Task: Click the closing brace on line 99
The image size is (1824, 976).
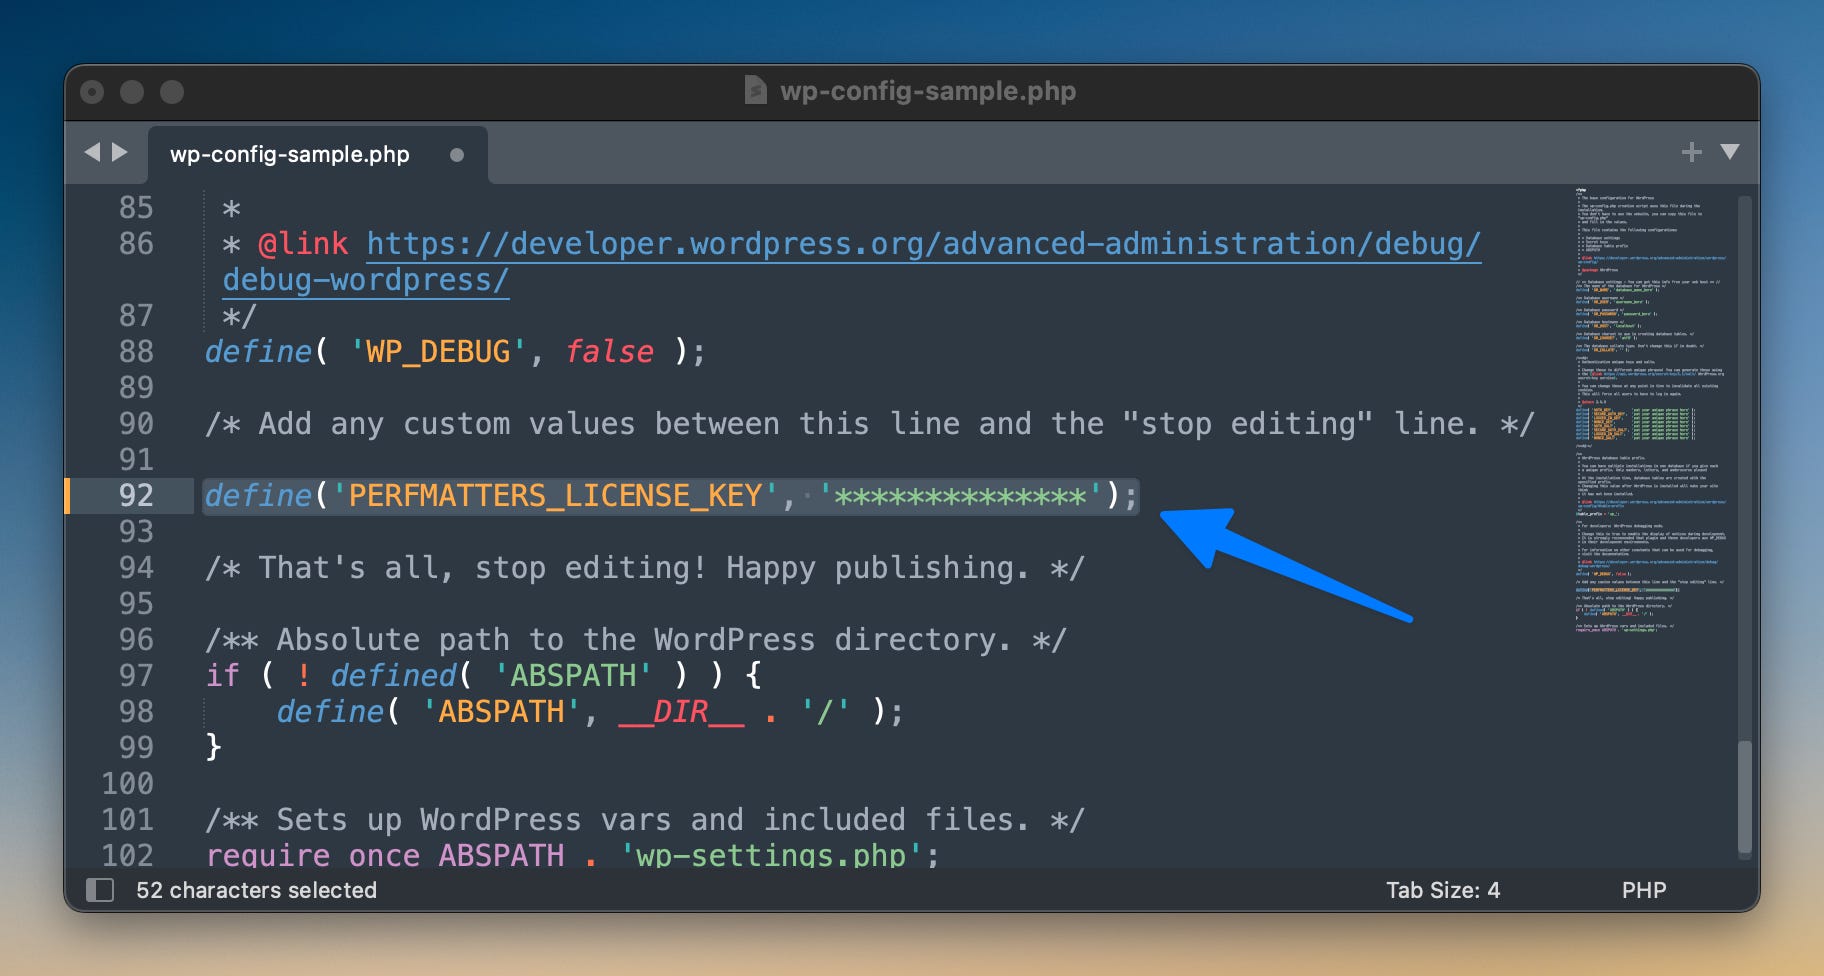Action: coord(213,748)
